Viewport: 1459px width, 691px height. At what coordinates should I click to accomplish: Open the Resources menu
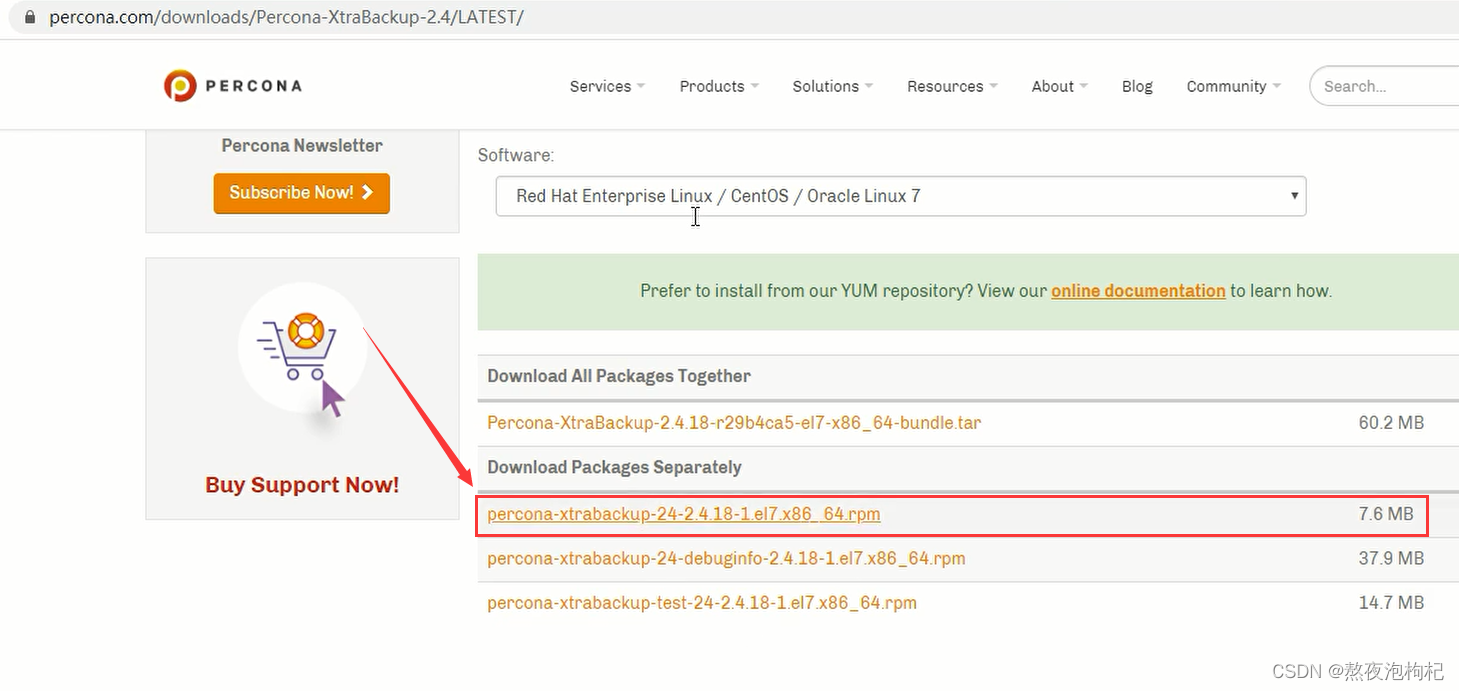[952, 86]
